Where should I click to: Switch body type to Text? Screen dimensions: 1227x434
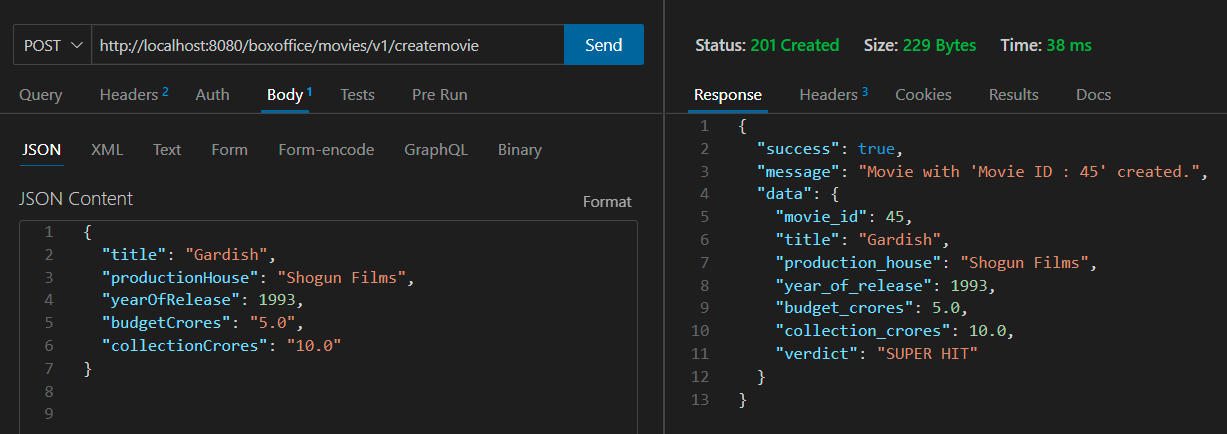(x=167, y=150)
